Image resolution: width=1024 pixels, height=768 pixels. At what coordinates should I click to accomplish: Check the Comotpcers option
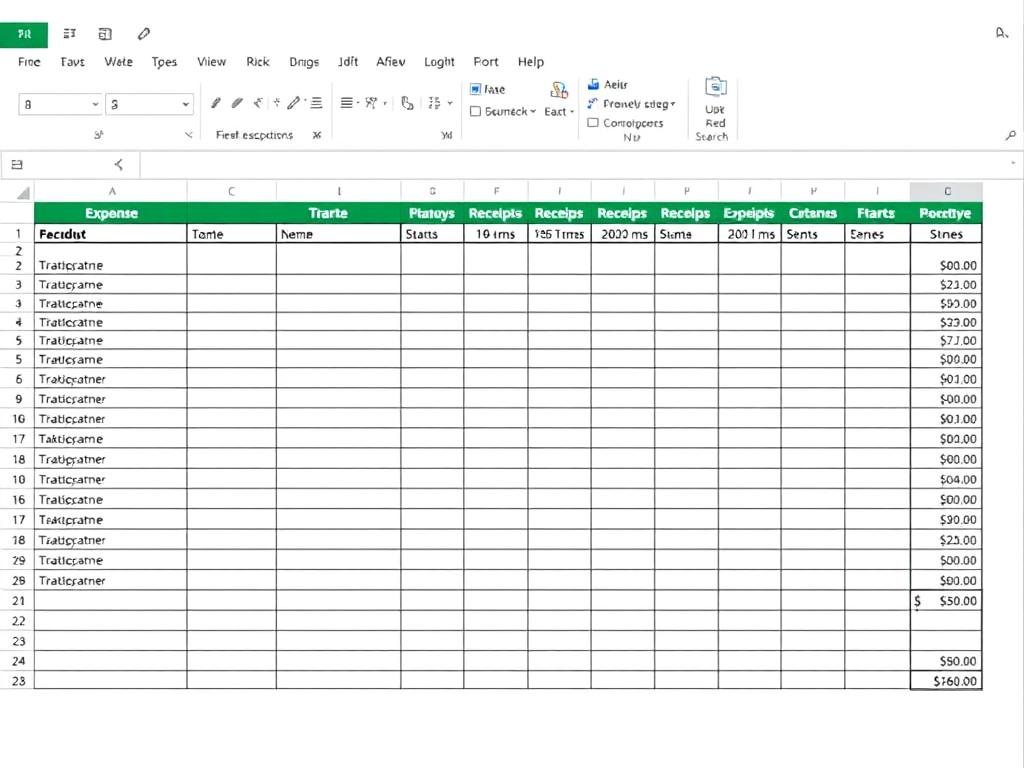coord(593,122)
